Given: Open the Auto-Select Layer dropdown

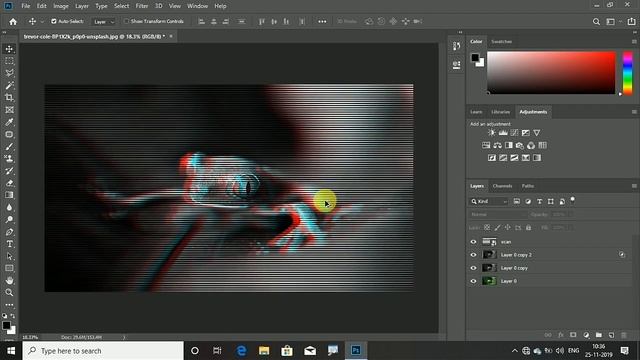Looking at the screenshot, I should [x=103, y=22].
